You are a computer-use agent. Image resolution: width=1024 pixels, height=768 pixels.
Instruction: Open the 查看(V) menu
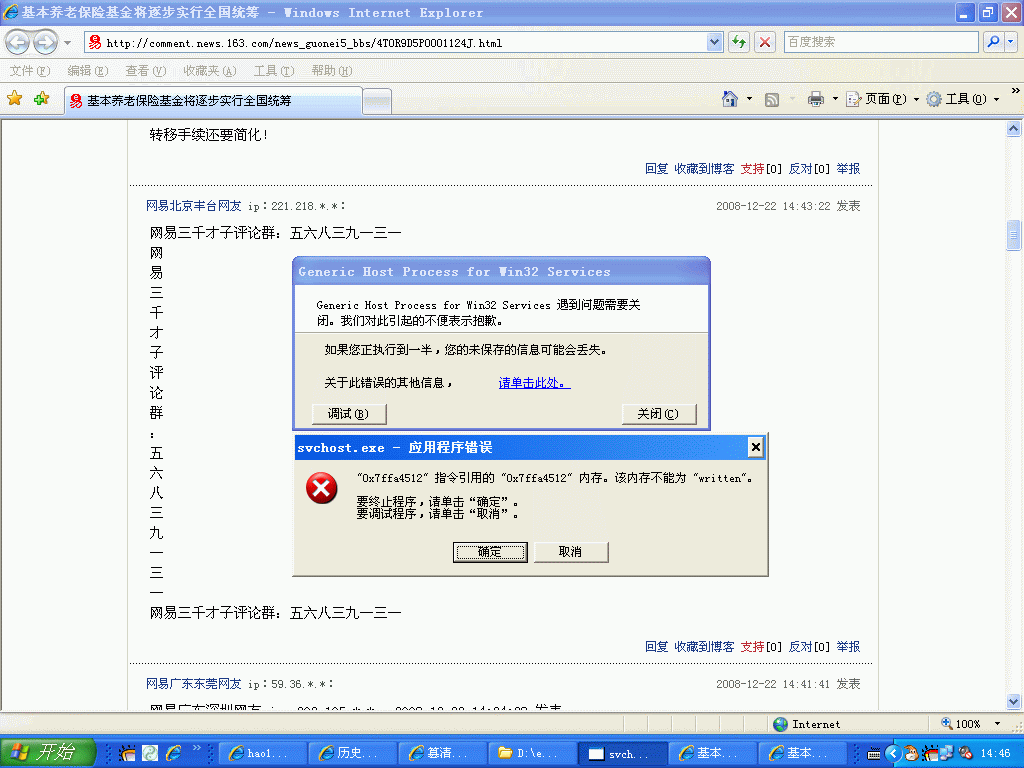(146, 71)
